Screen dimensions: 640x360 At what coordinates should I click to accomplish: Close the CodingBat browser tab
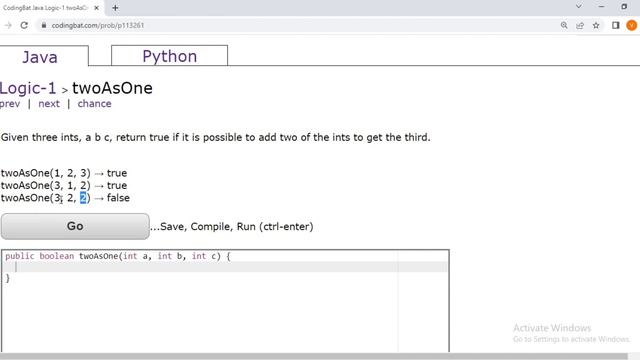click(97, 8)
